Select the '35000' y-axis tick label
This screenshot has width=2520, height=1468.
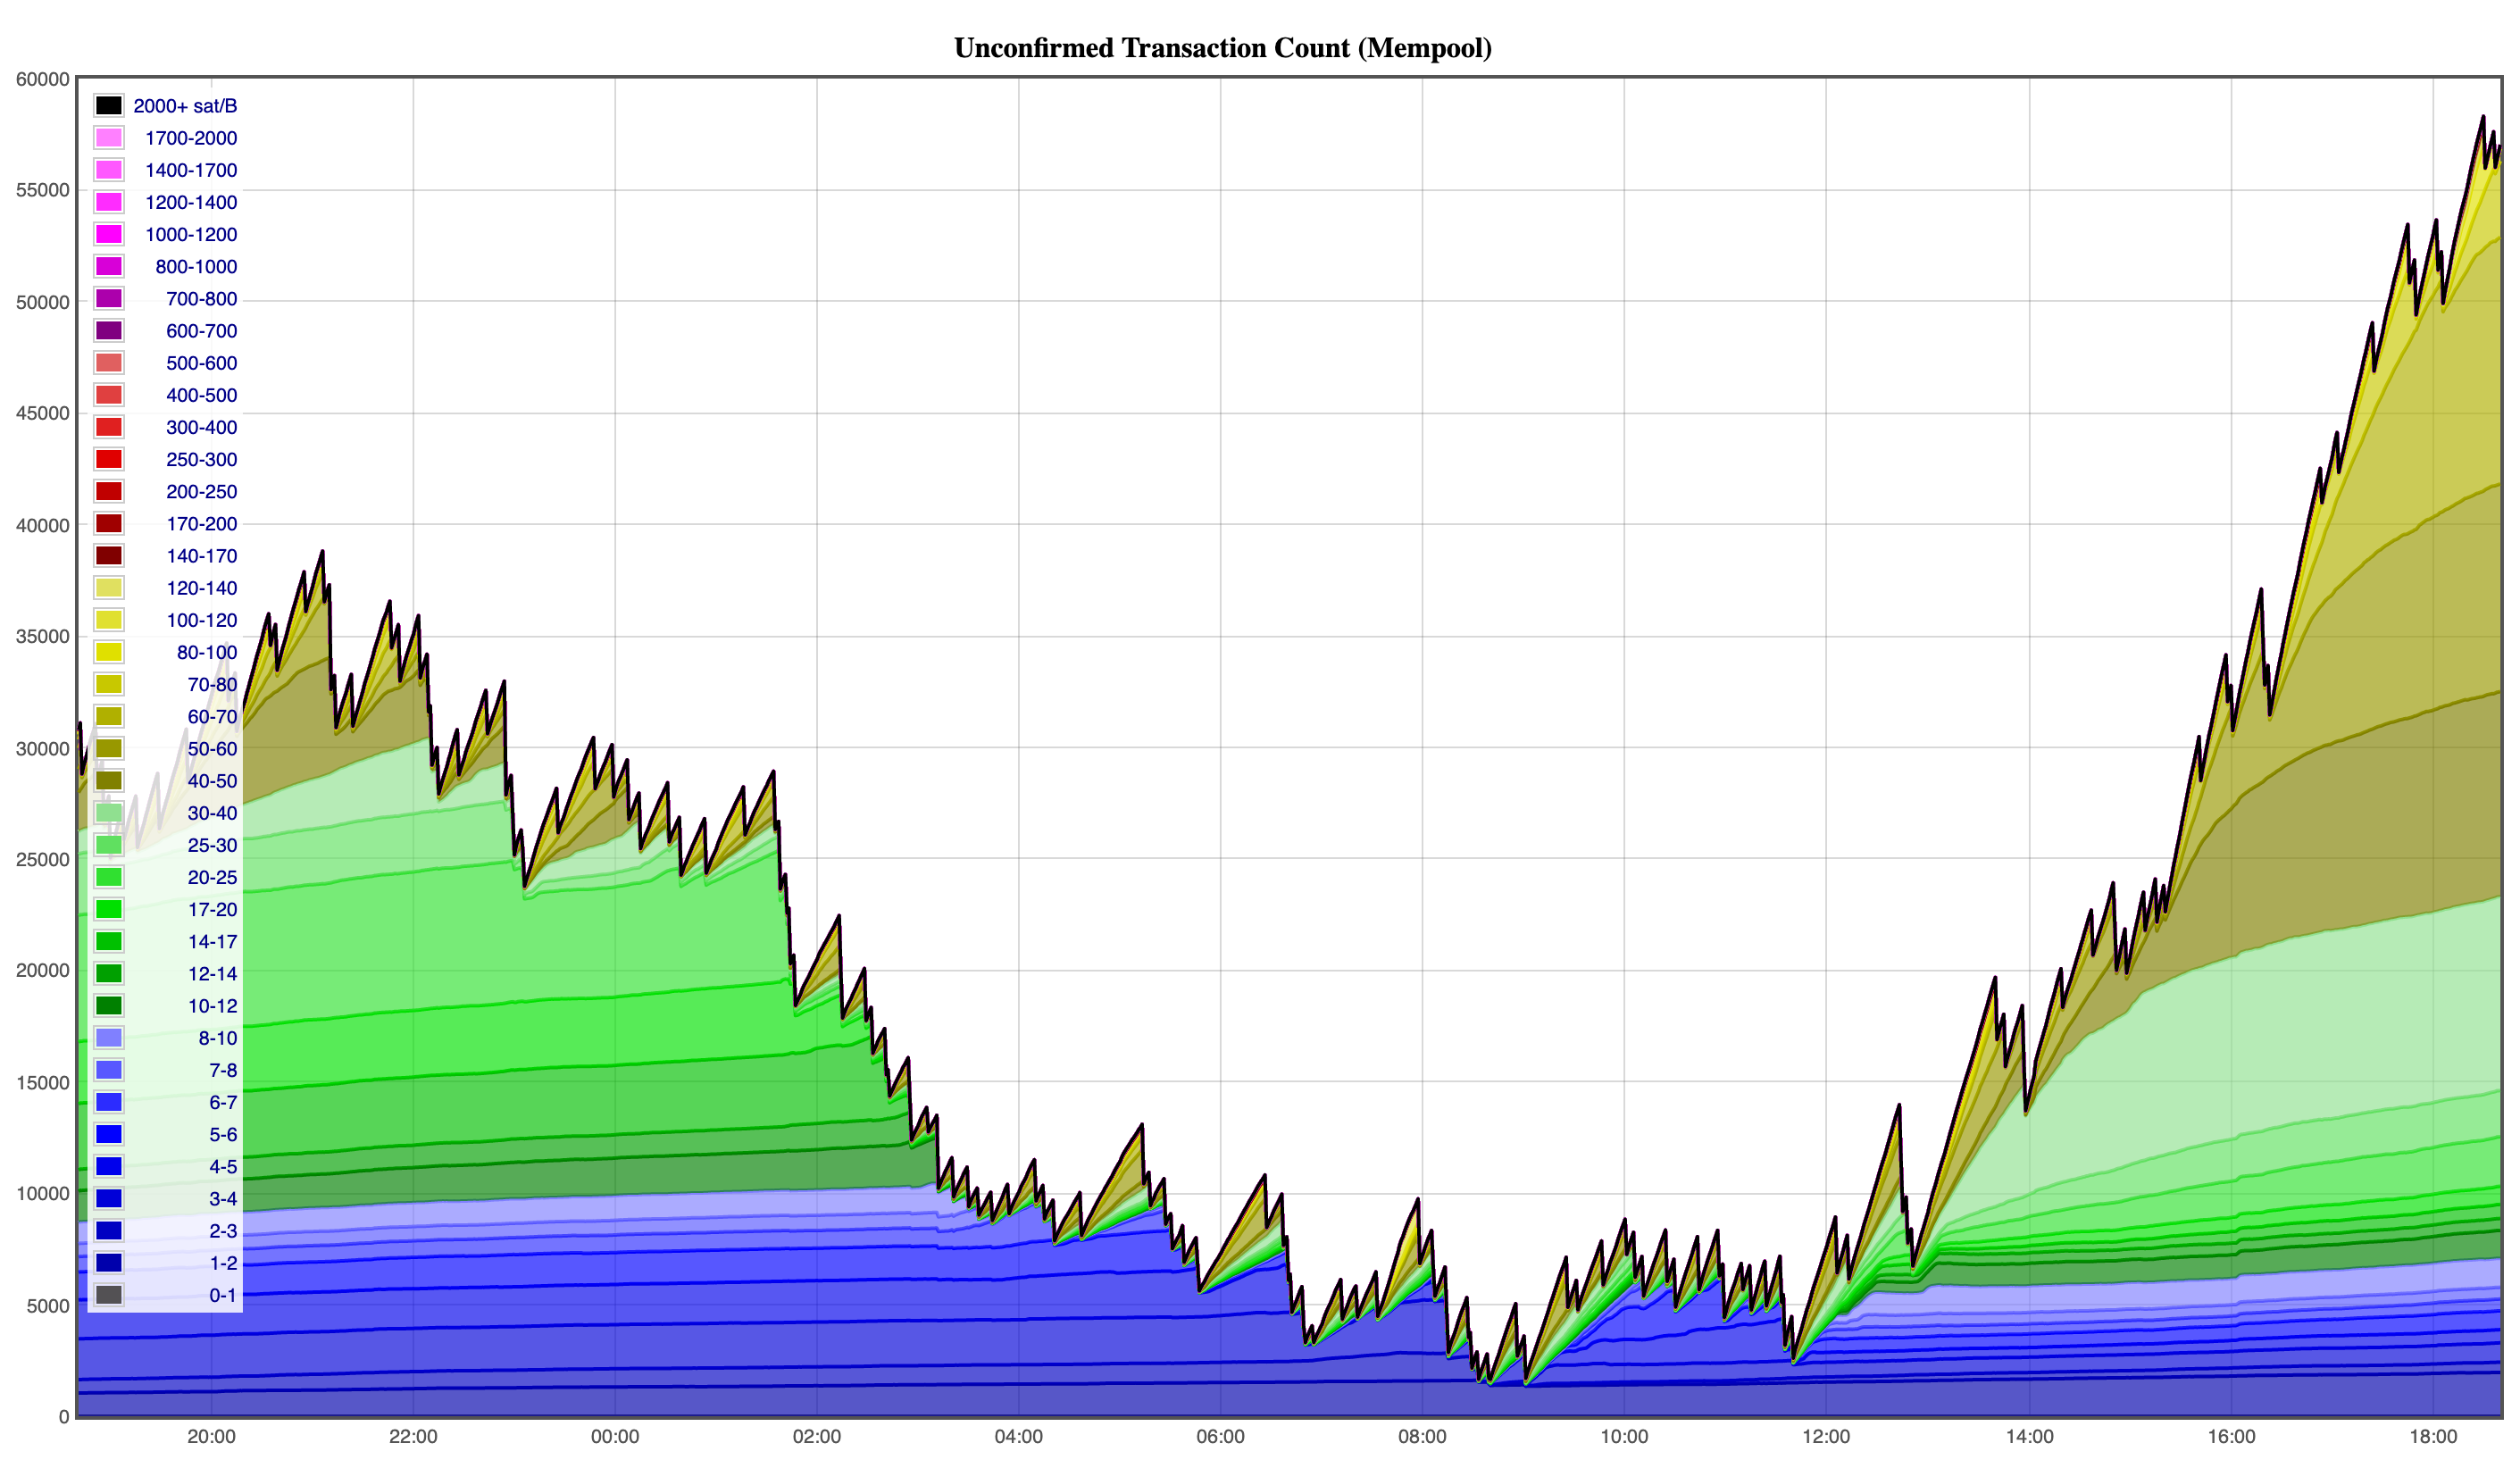[x=43, y=636]
